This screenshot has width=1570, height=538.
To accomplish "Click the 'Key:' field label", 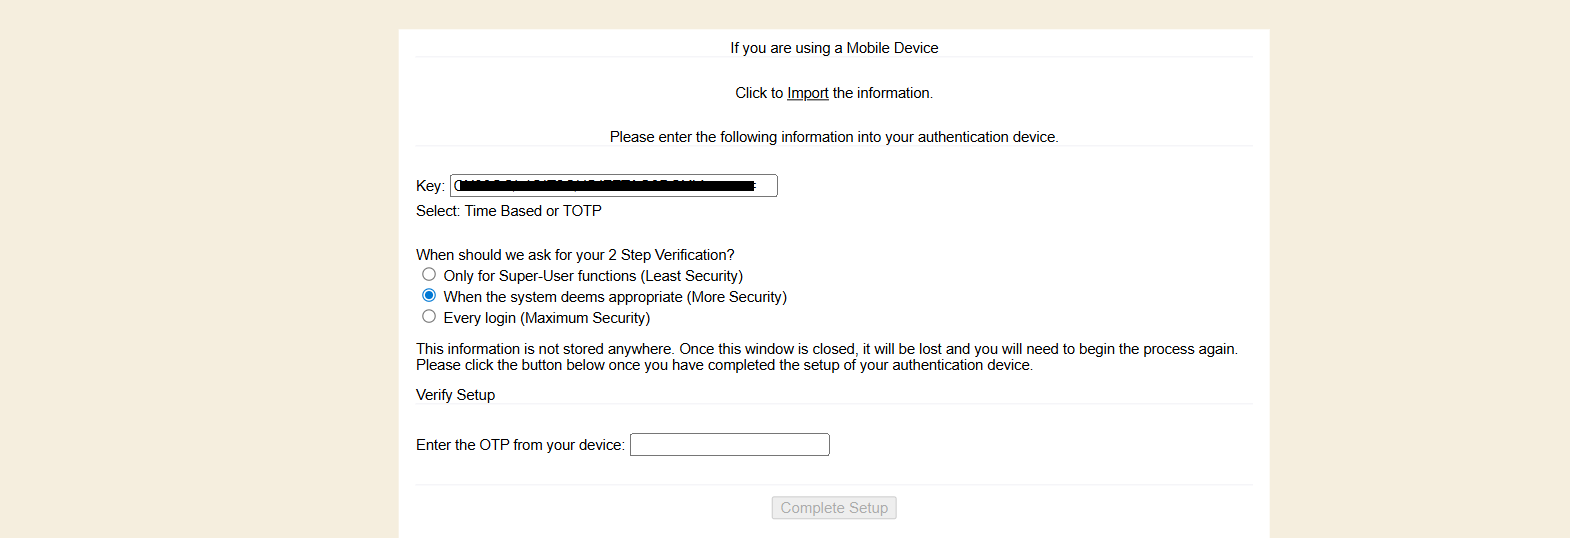I will pyautogui.click(x=430, y=186).
